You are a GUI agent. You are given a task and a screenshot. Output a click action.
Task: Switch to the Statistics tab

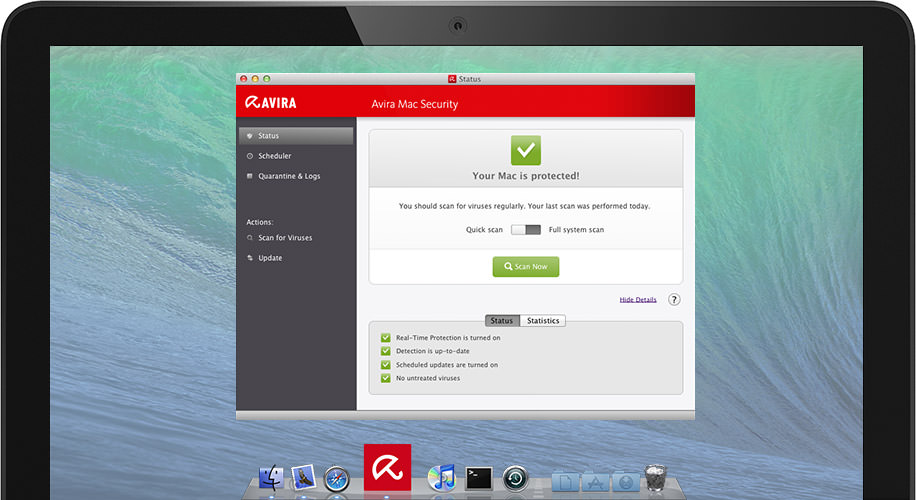pos(543,321)
